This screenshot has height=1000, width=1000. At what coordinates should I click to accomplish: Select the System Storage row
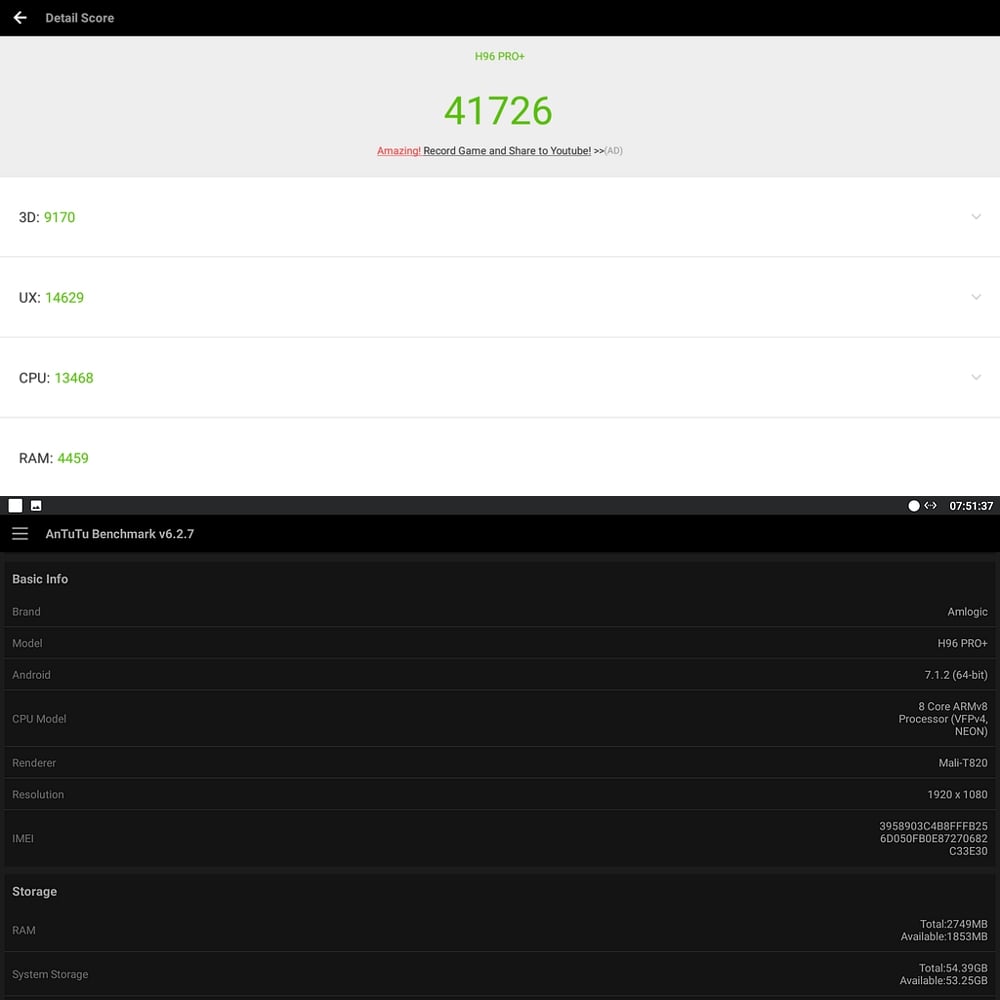tap(500, 974)
